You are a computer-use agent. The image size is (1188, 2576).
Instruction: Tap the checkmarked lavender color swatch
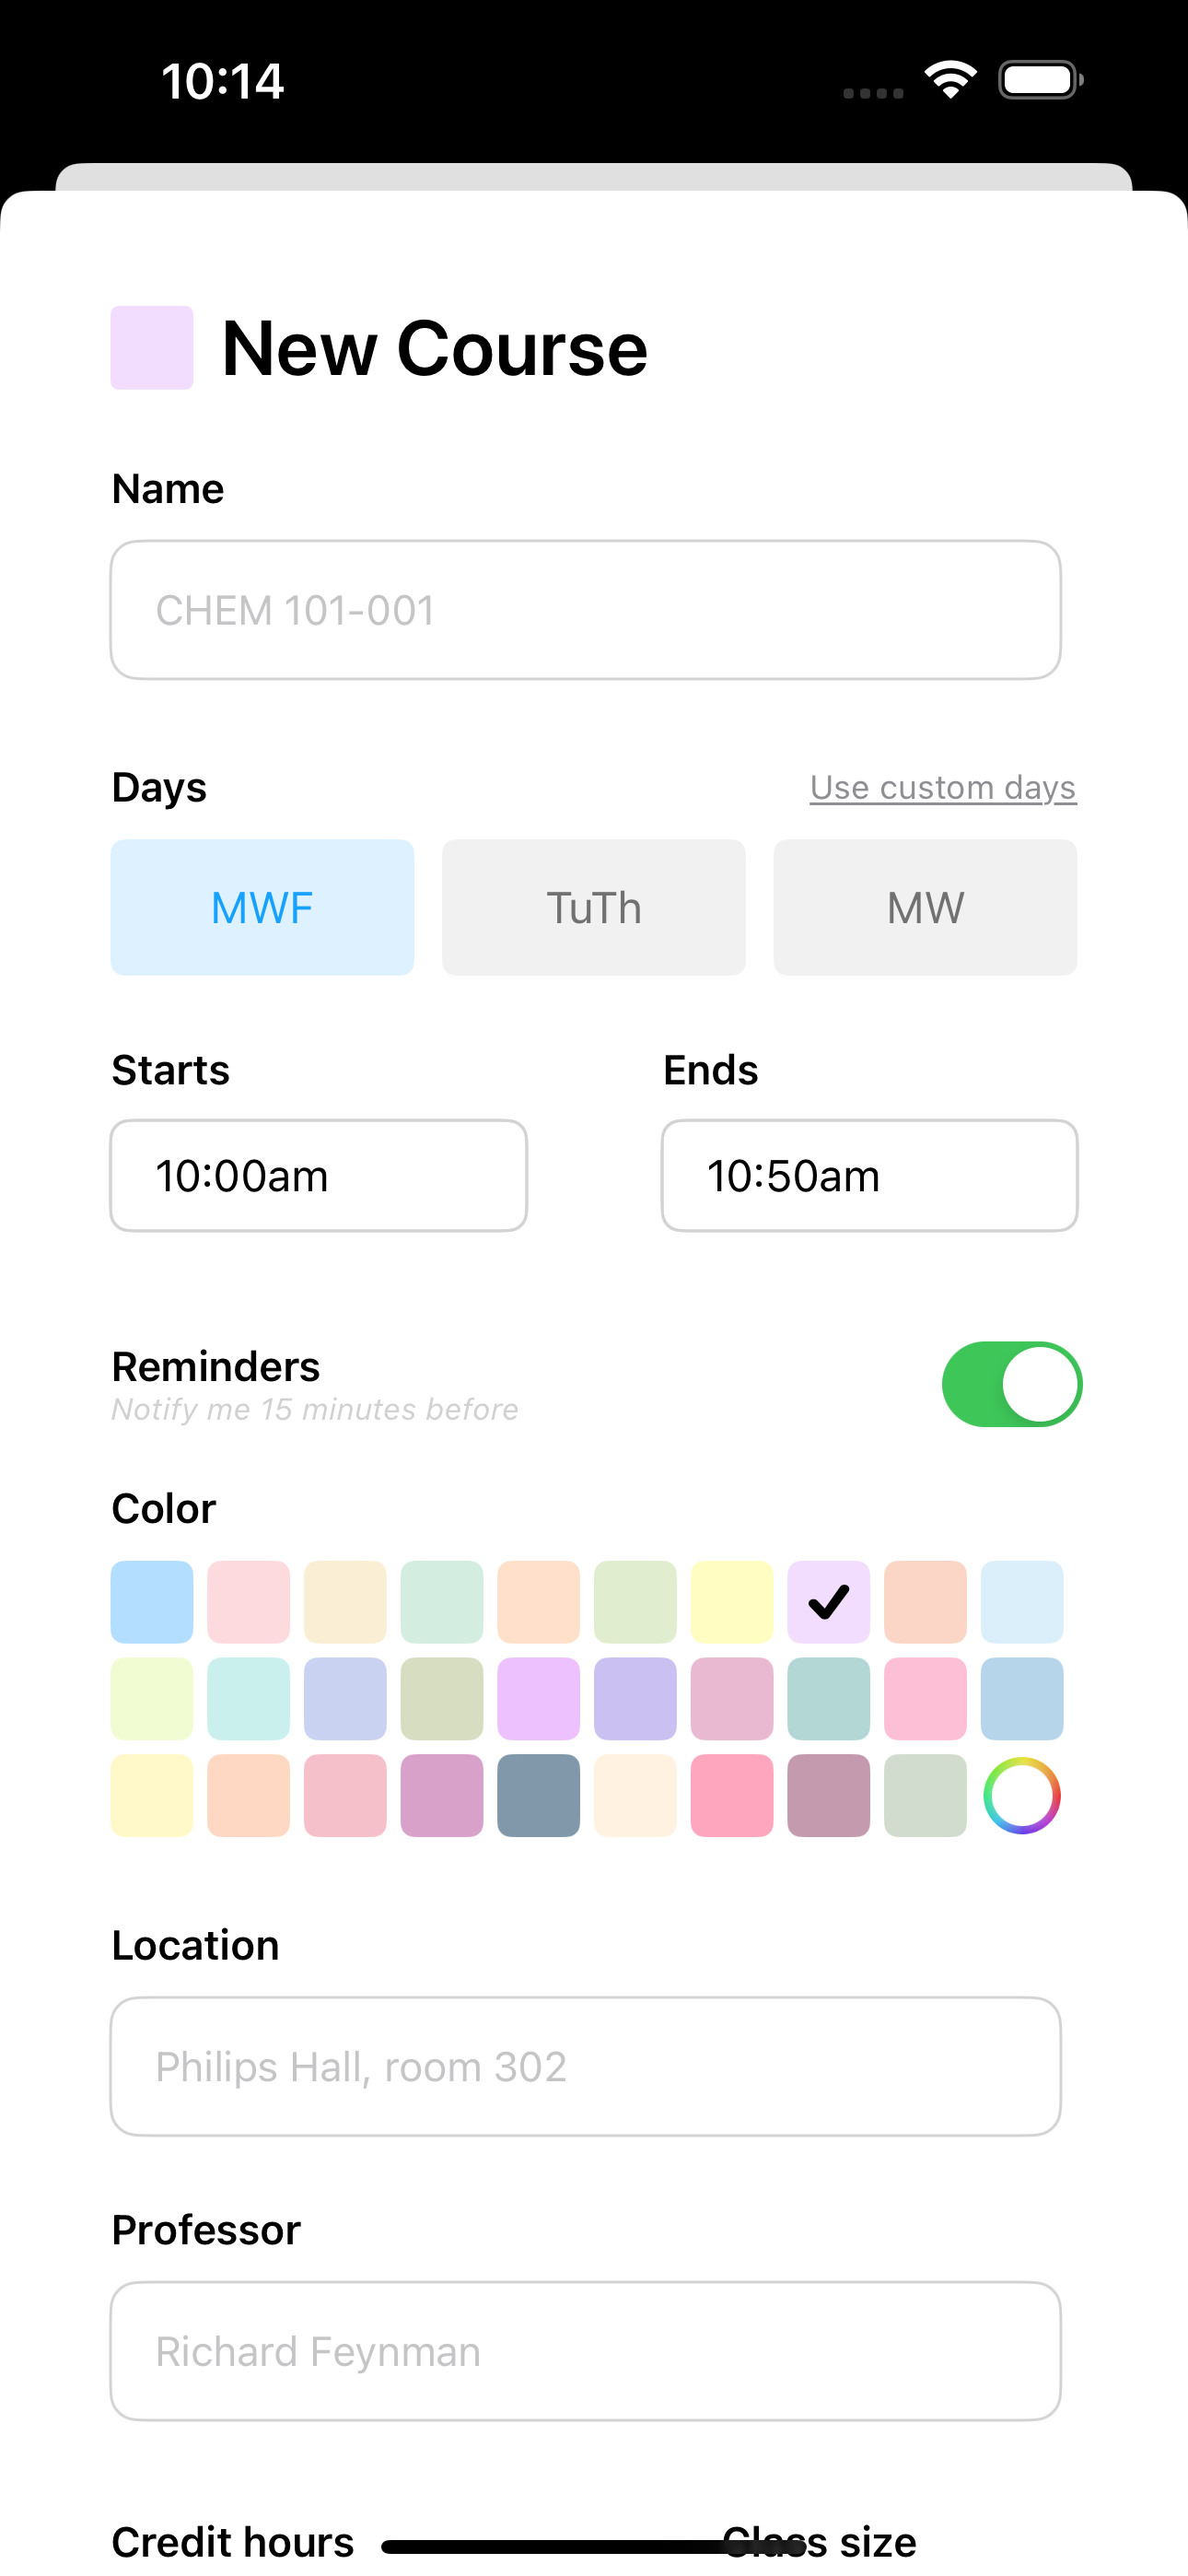pyautogui.click(x=828, y=1601)
